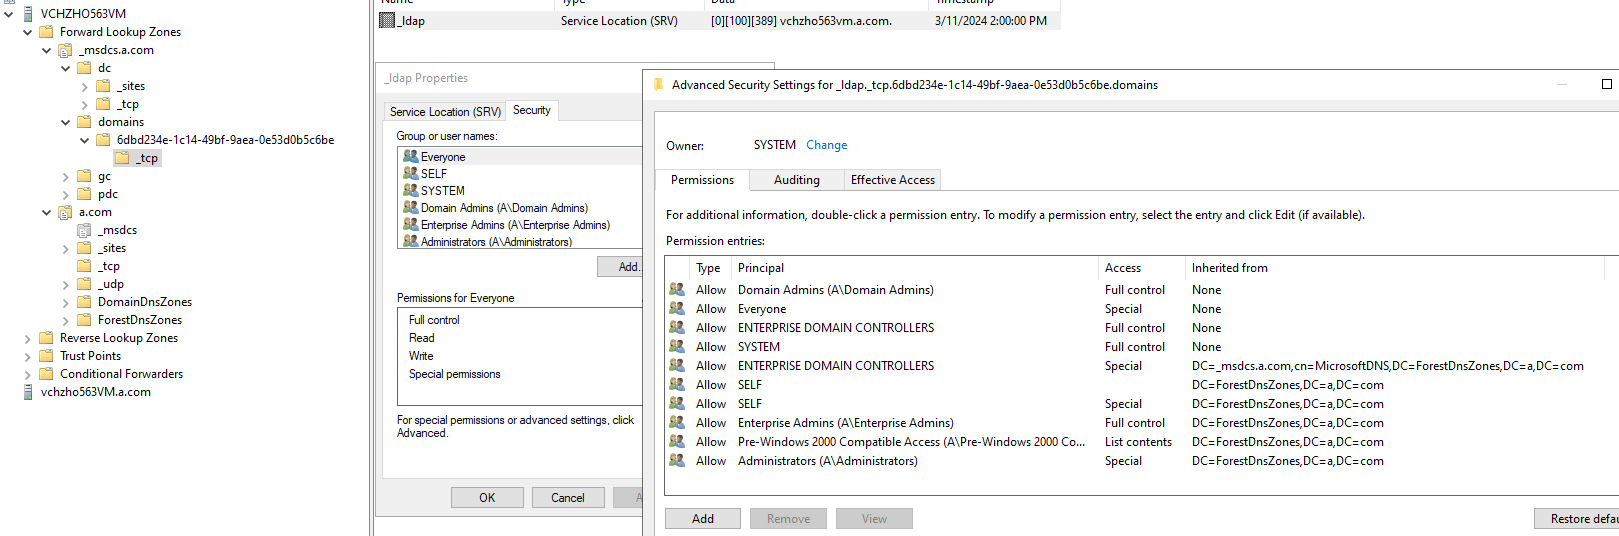Expand the gc node
This screenshot has width=1619, height=536.
pyautogui.click(x=66, y=176)
